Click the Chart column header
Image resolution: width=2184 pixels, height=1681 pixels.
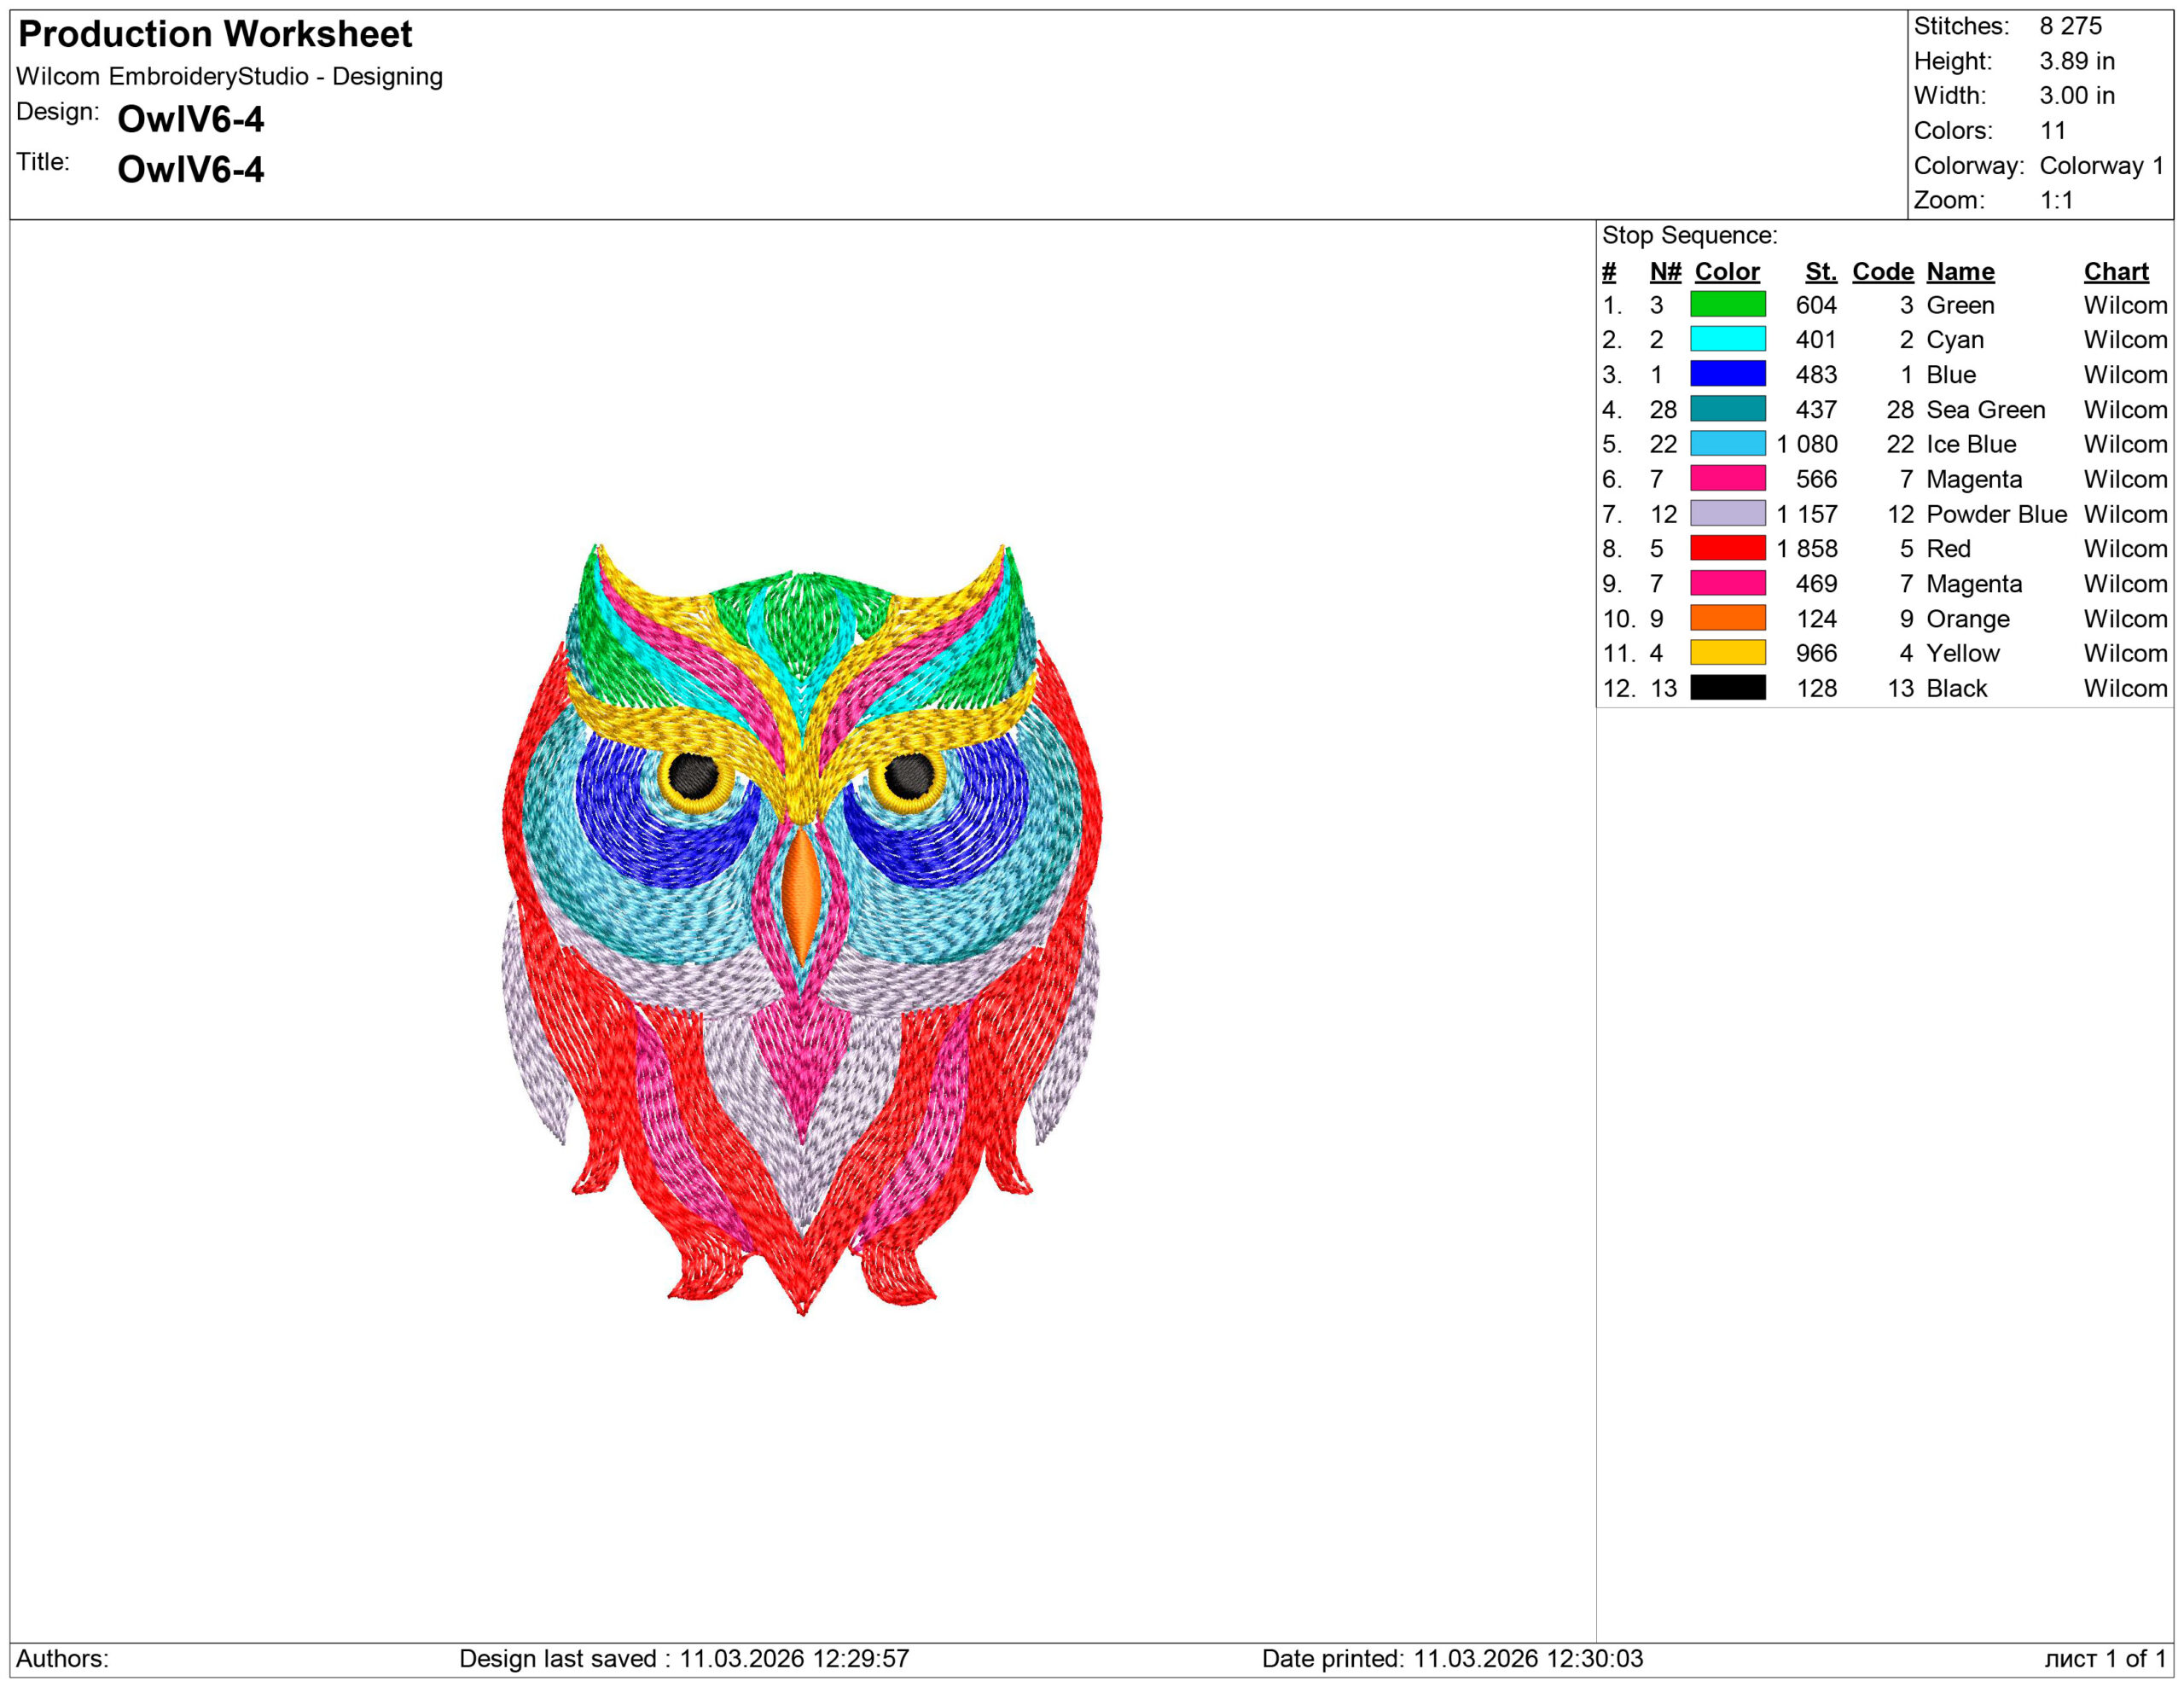[x=2116, y=272]
